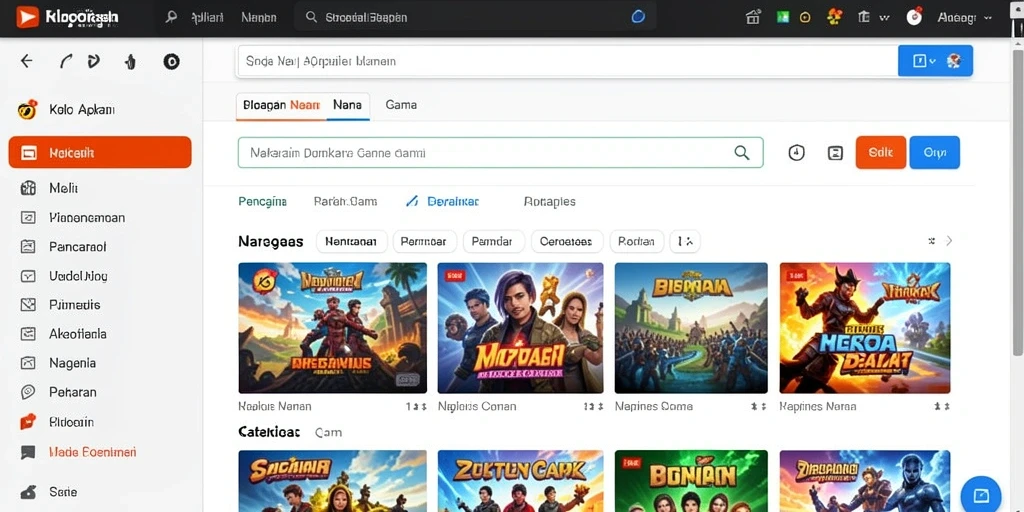Open Serie in sidebar
The width and height of the screenshot is (1024, 512).
pos(48,492)
